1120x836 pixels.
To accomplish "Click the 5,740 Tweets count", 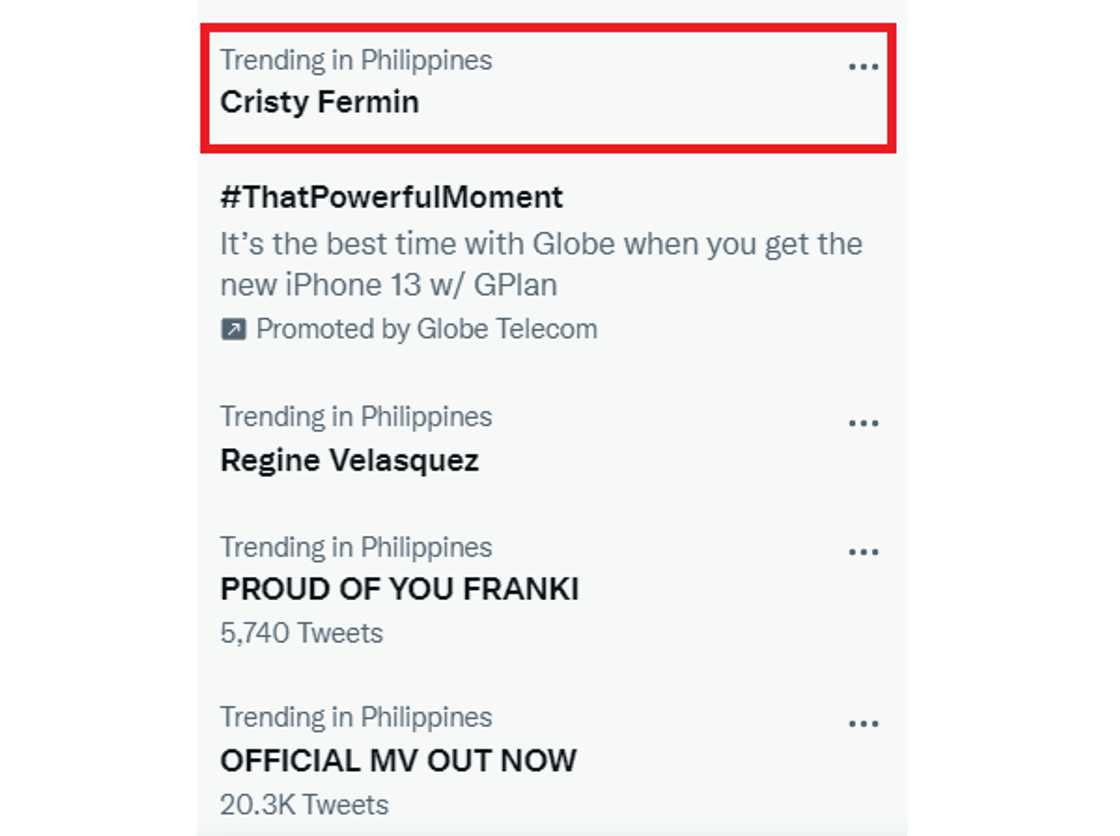I will 301,633.
